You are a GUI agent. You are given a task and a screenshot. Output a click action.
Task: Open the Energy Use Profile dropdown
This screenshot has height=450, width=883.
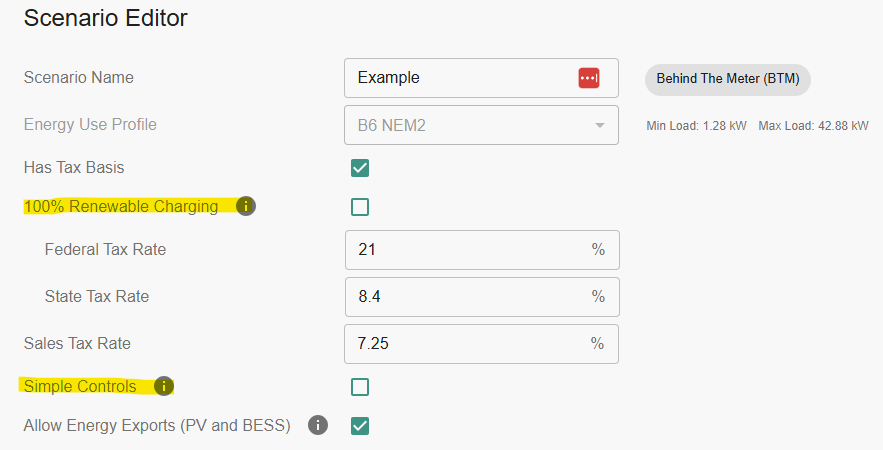[470, 125]
